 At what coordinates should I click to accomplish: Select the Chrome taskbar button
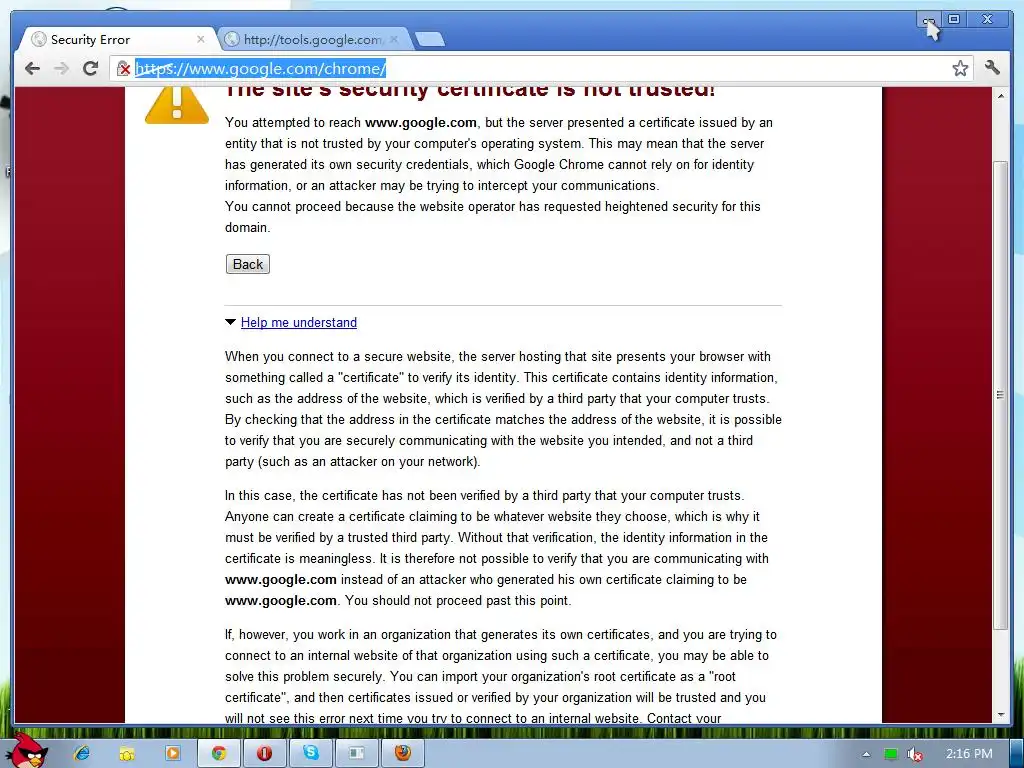(x=219, y=753)
